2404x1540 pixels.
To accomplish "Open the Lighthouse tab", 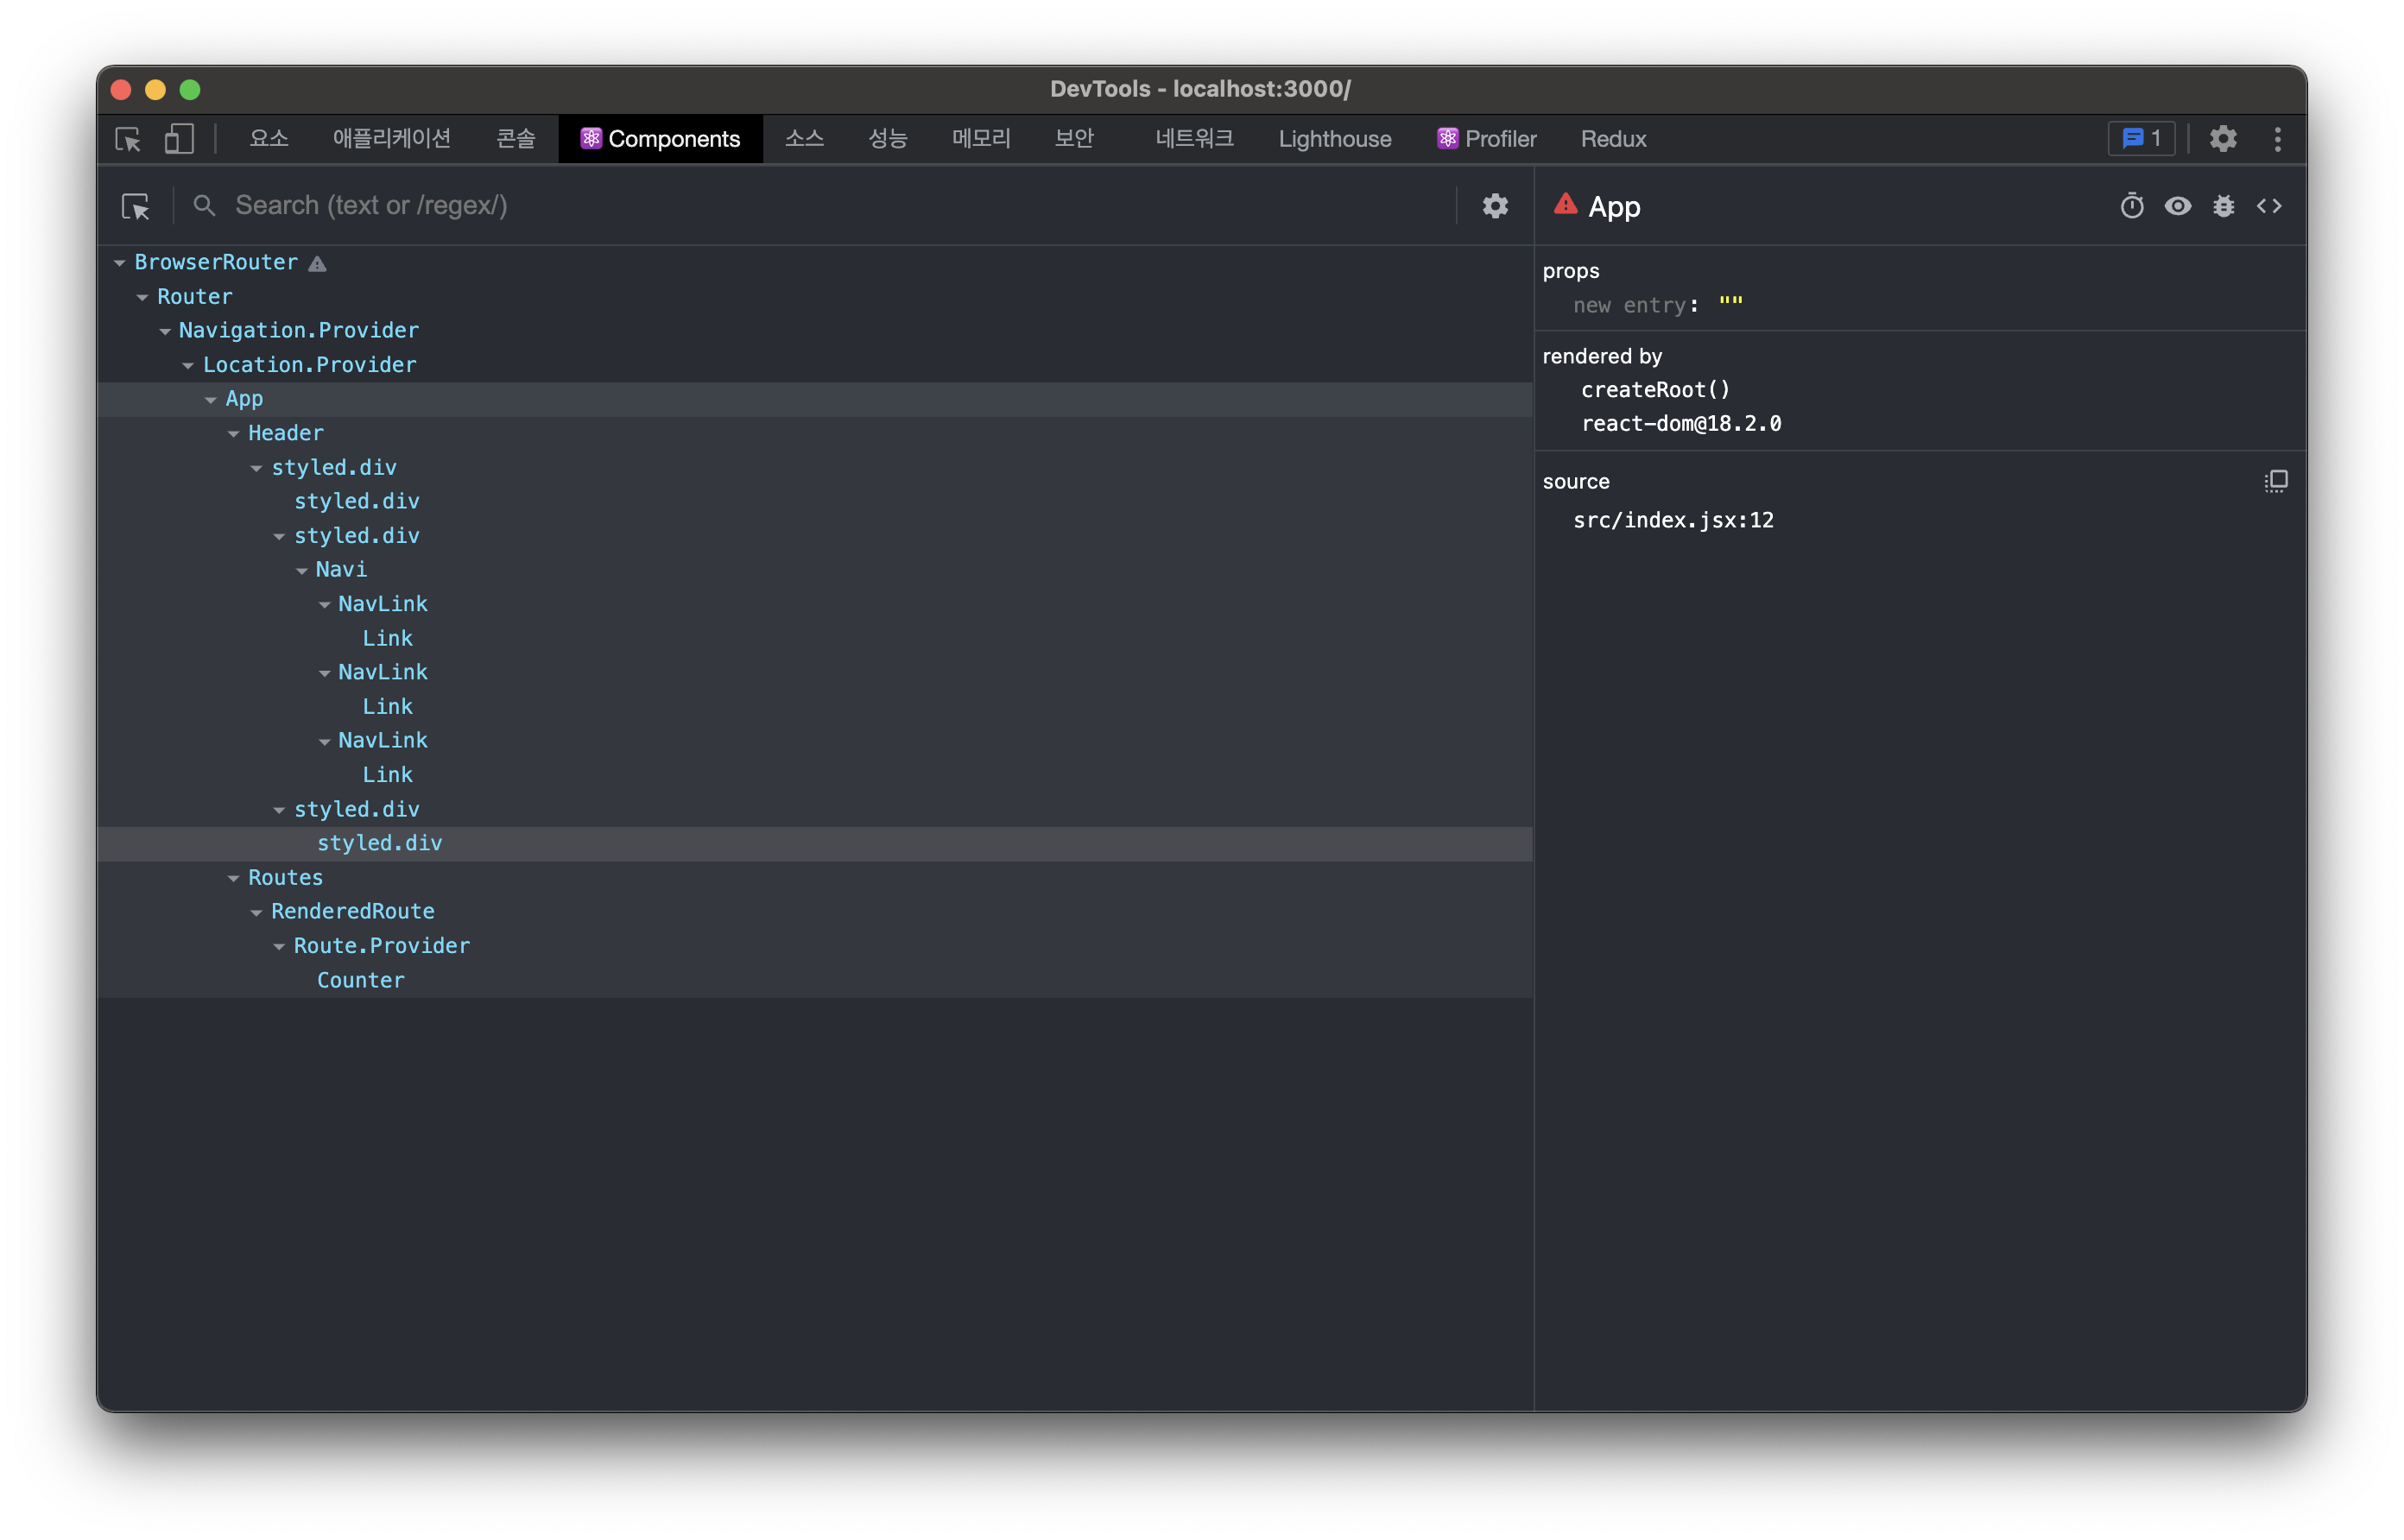I will 1334,139.
